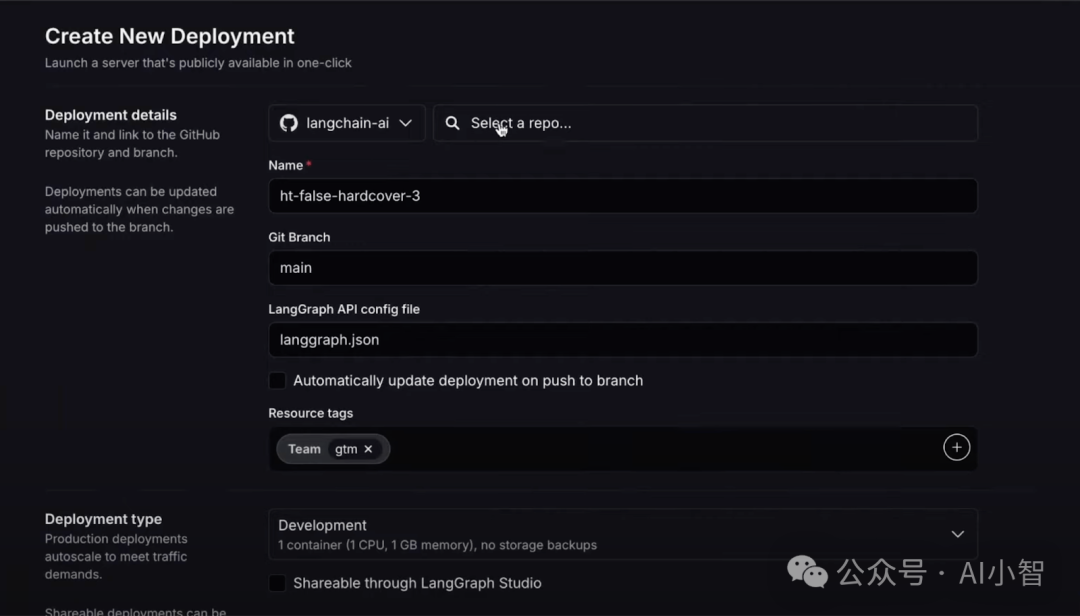The height and width of the screenshot is (616, 1080).
Task: Click the Name field containing ht-false-hardcover-3
Action: pos(623,196)
